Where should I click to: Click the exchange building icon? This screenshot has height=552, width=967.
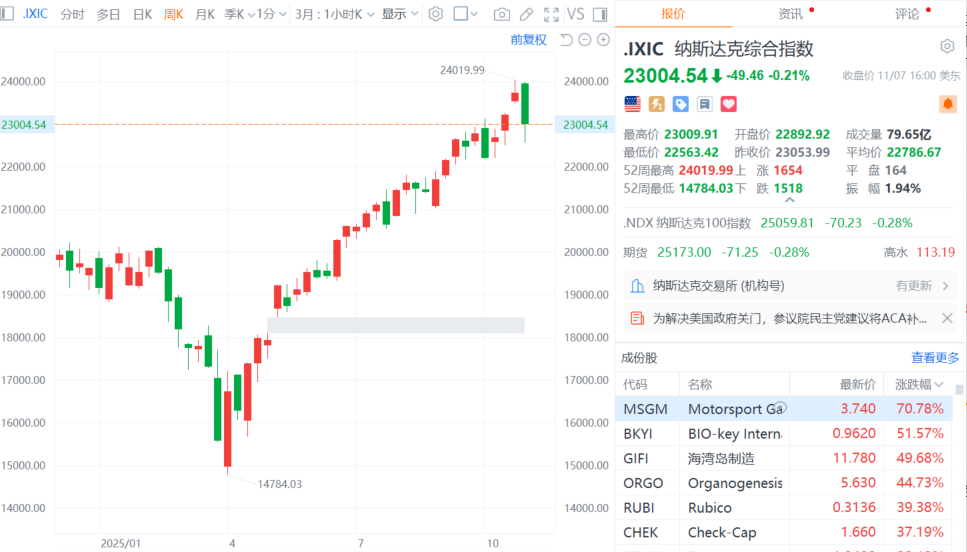(x=637, y=286)
